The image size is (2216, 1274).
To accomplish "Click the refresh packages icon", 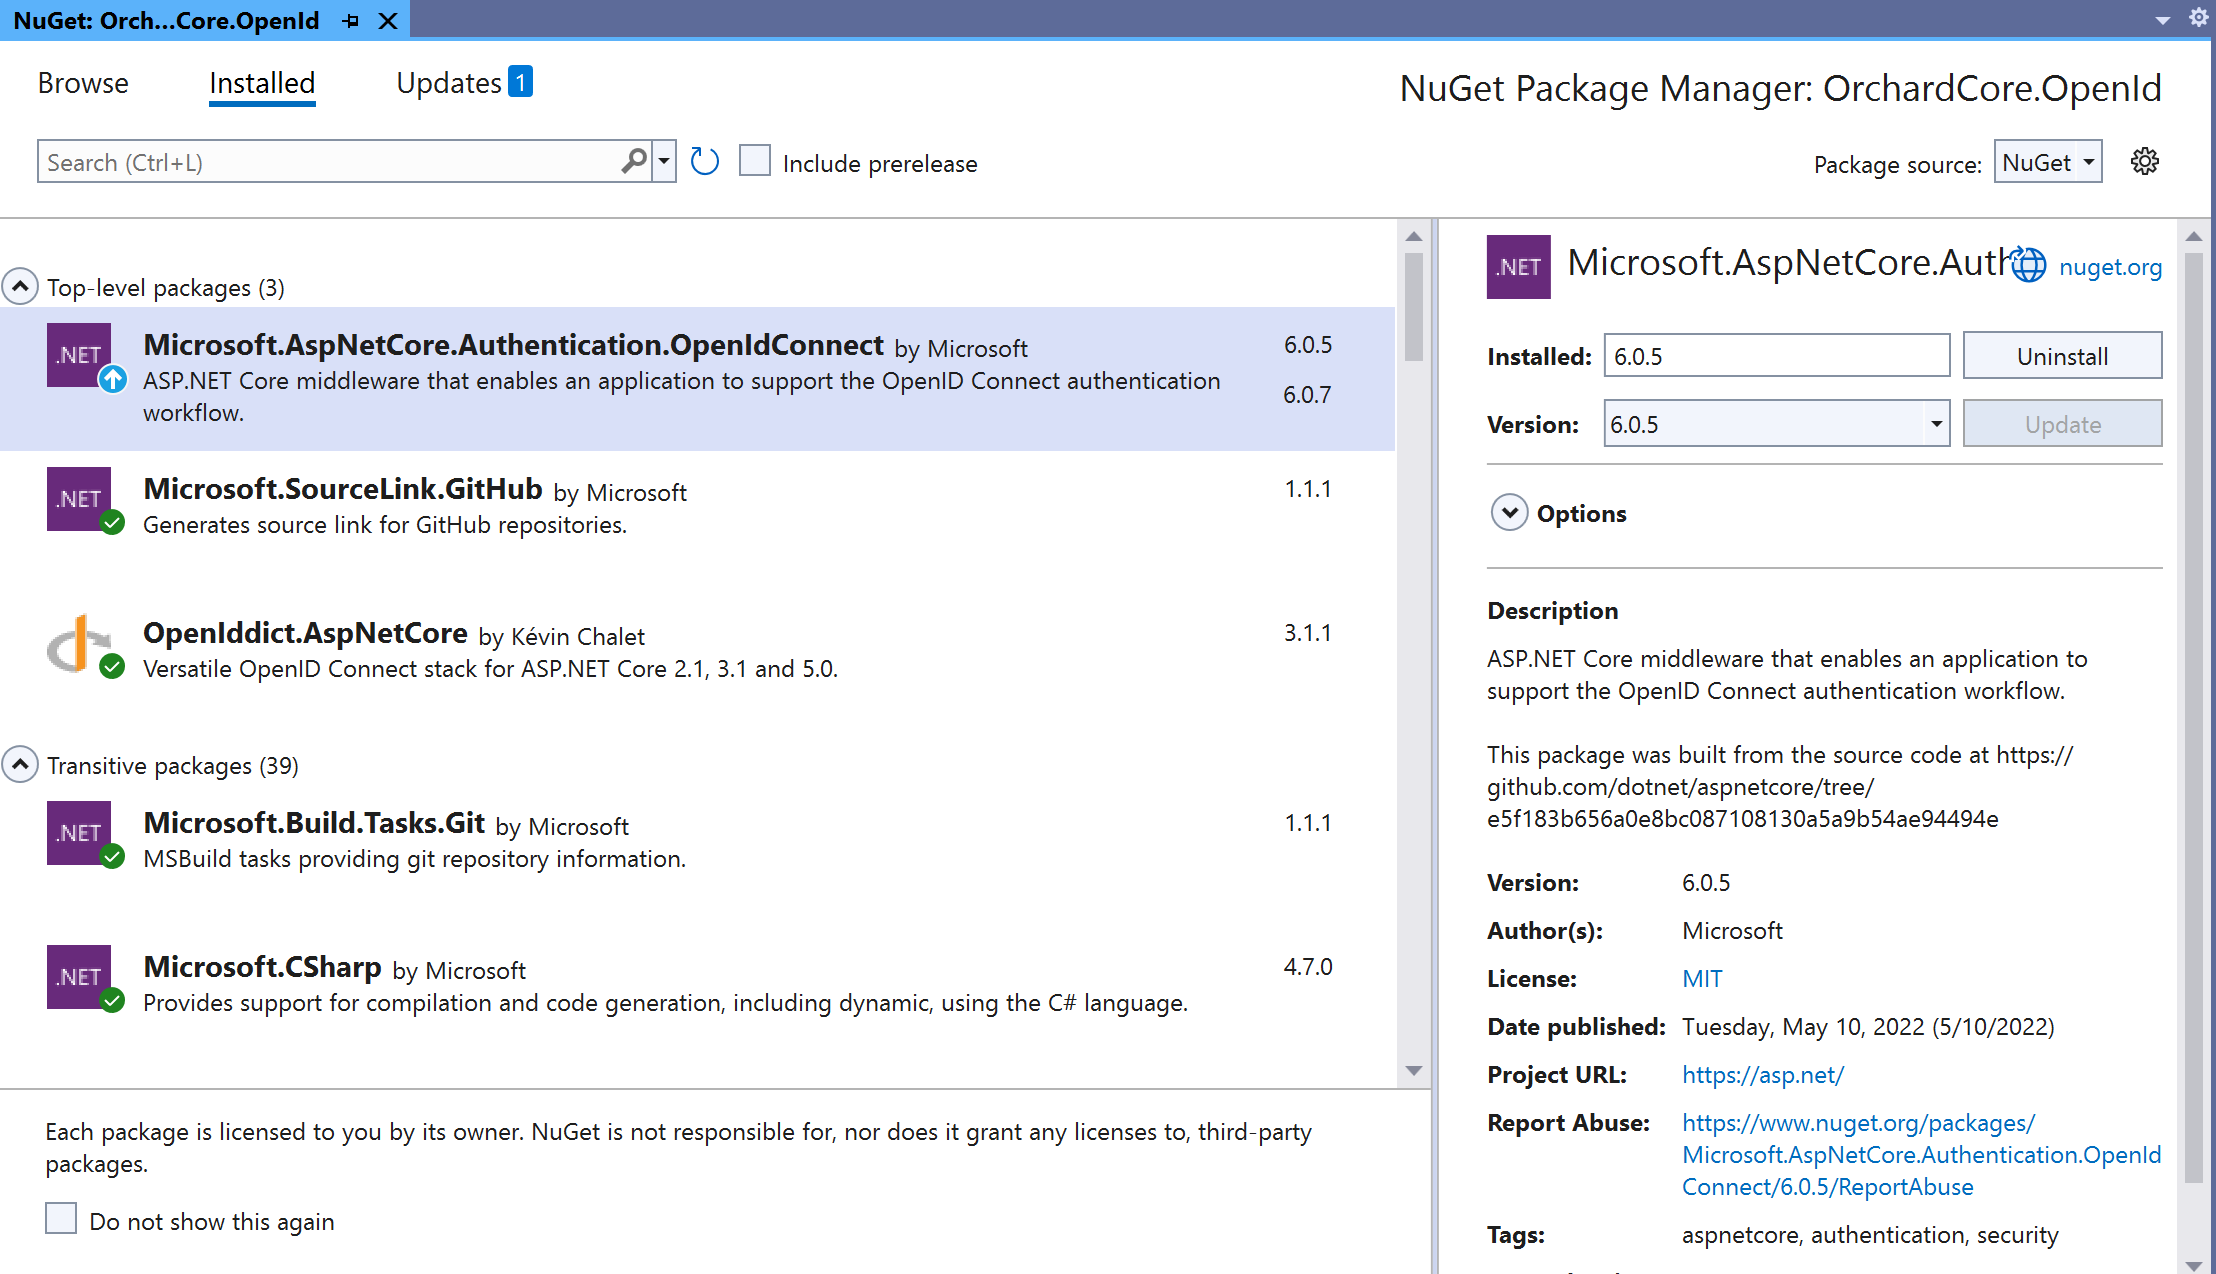I will pyautogui.click(x=704, y=162).
